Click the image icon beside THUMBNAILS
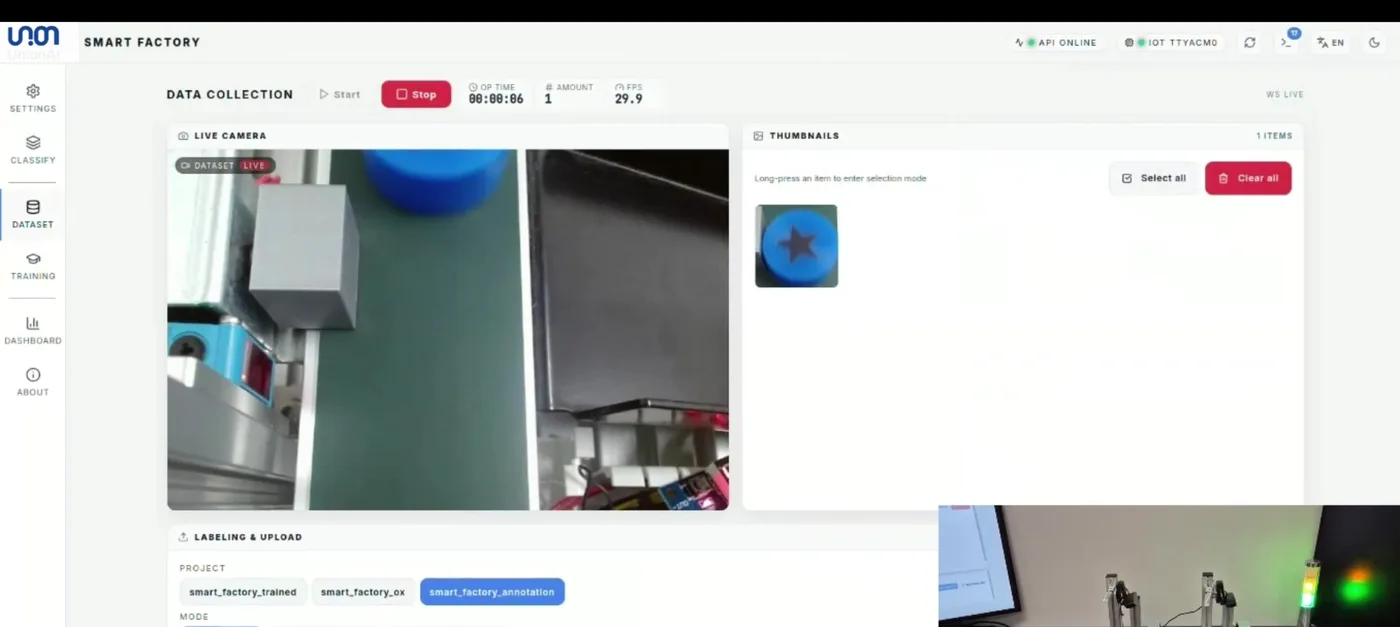Image resolution: width=1400 pixels, height=627 pixels. click(x=758, y=136)
